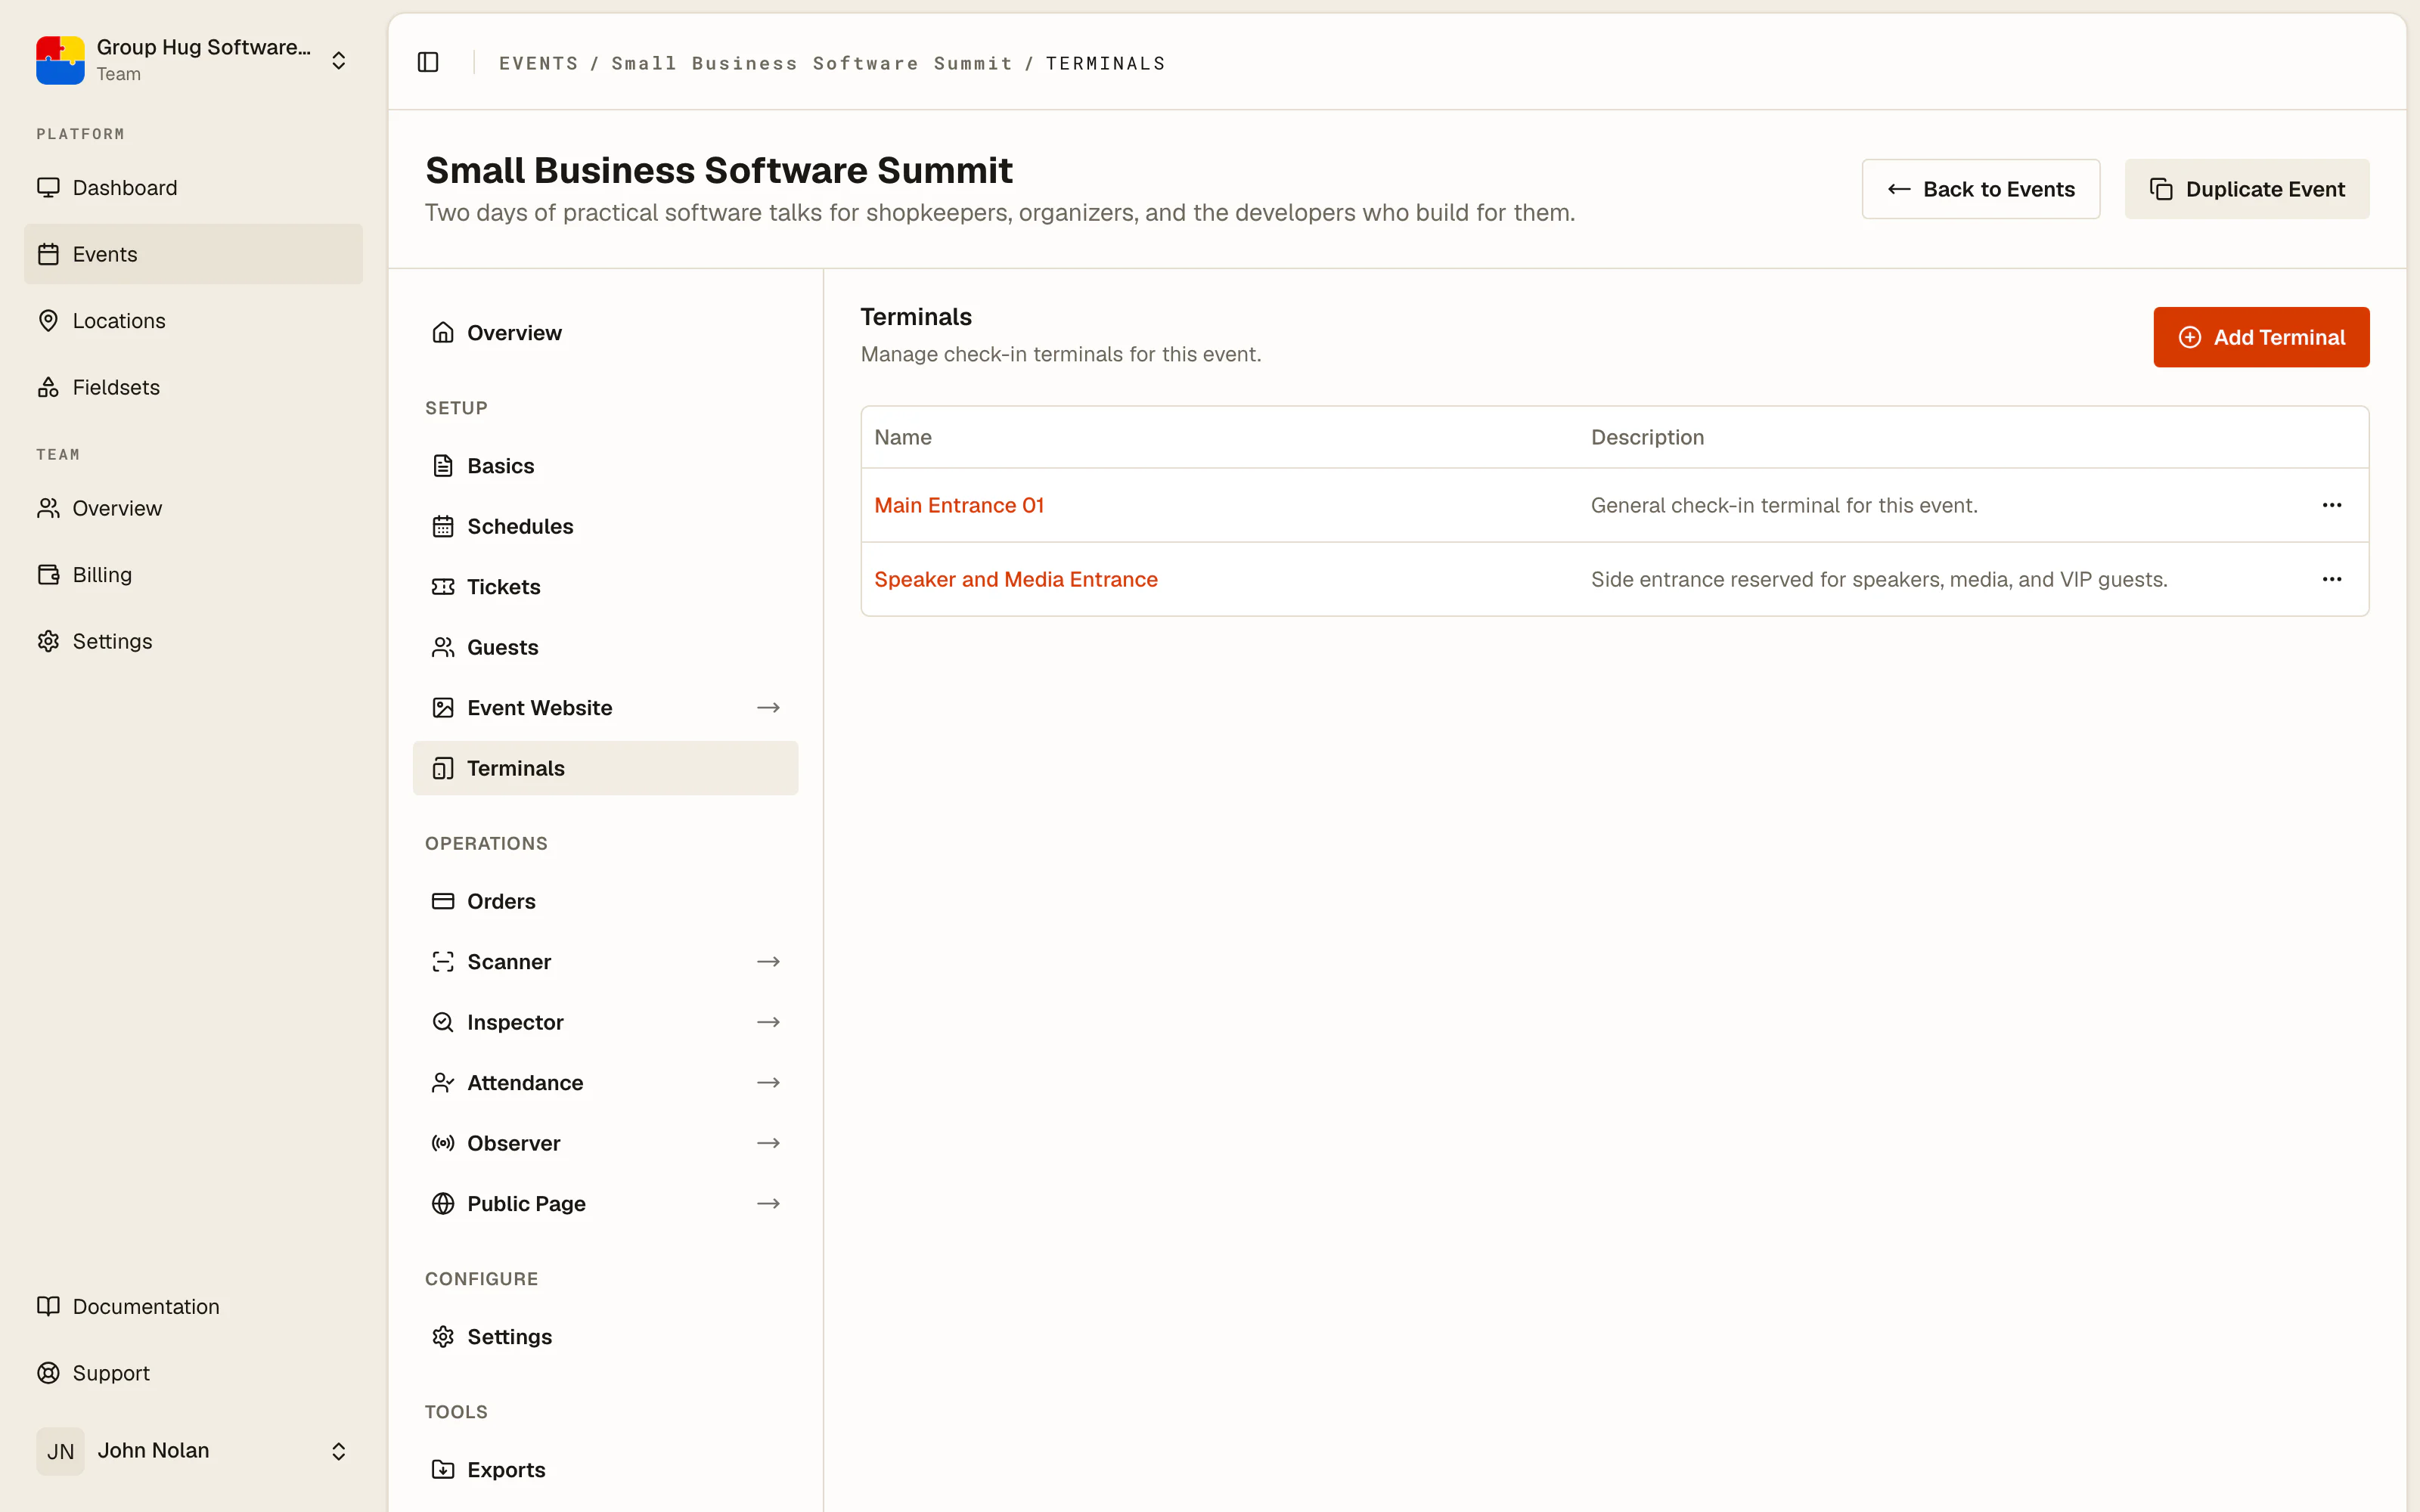
Task: Open Event Website via its arrow
Action: tap(768, 708)
